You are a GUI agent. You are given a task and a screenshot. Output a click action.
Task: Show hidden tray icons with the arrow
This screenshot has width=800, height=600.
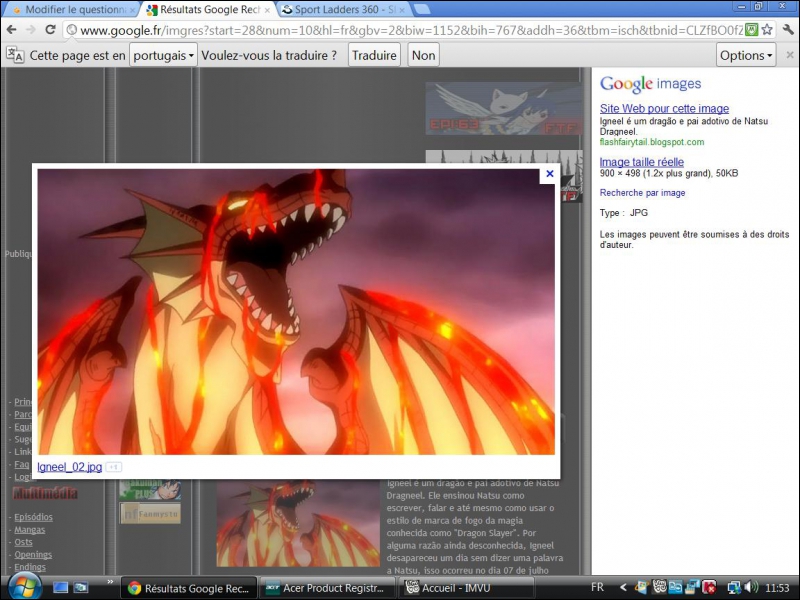[x=623, y=588]
